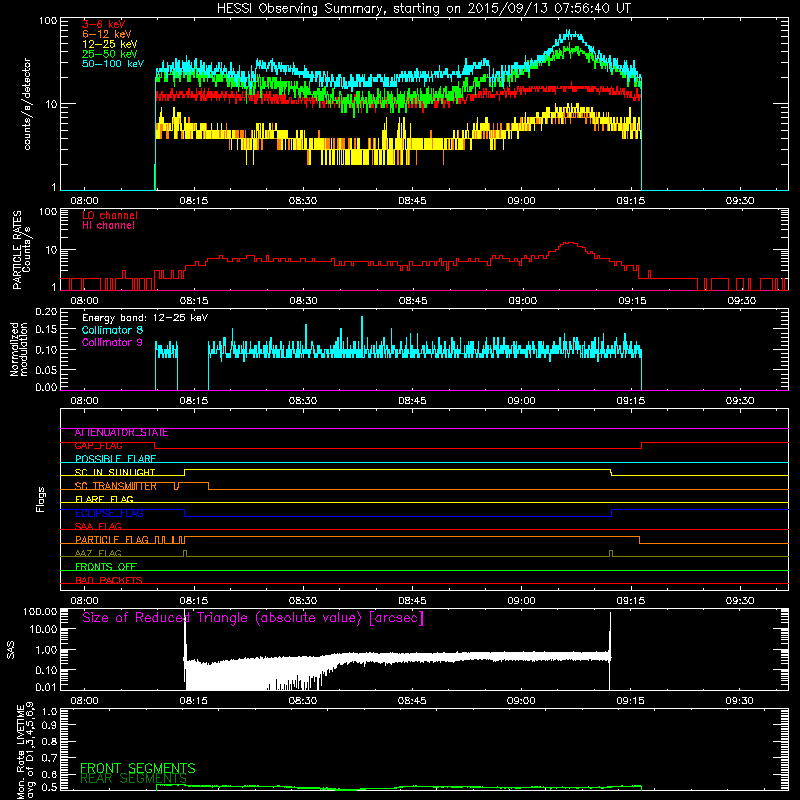Click the SAS axis label
The width and height of the screenshot is (800, 800).
11,650
